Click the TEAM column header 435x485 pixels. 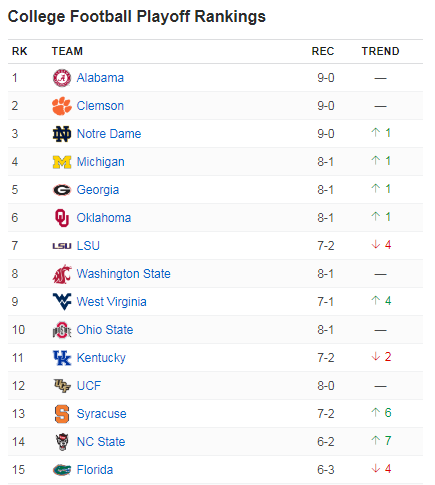67,51
